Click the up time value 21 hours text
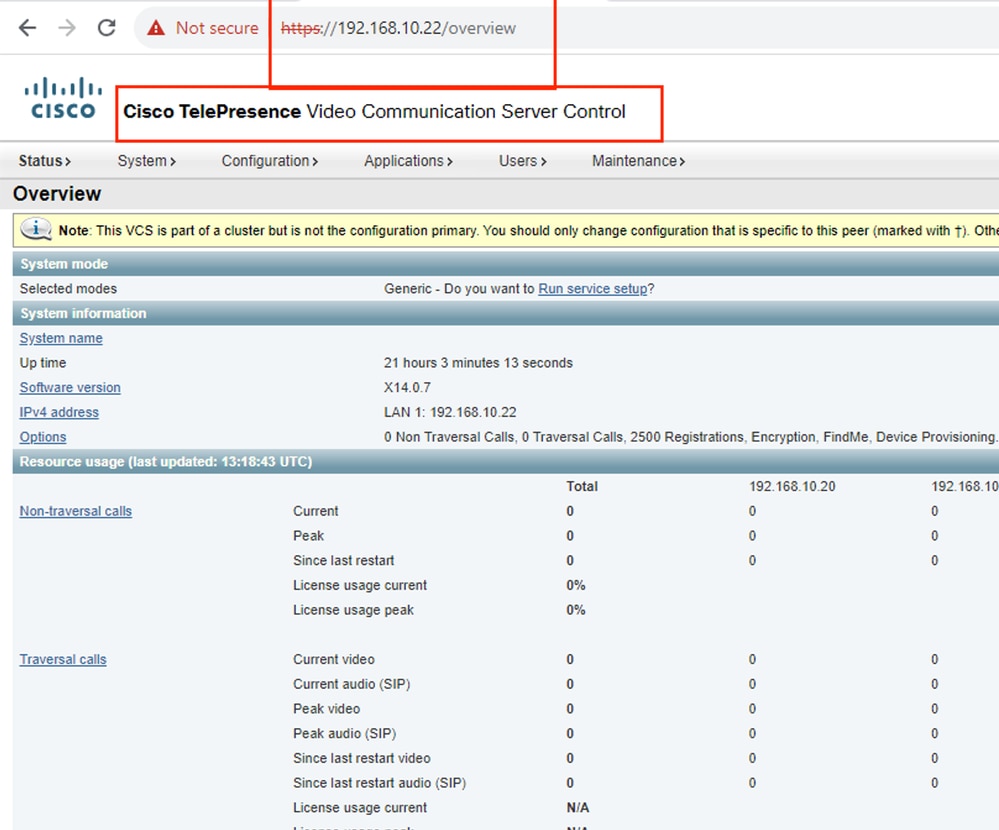The image size is (999, 830). [x=478, y=363]
